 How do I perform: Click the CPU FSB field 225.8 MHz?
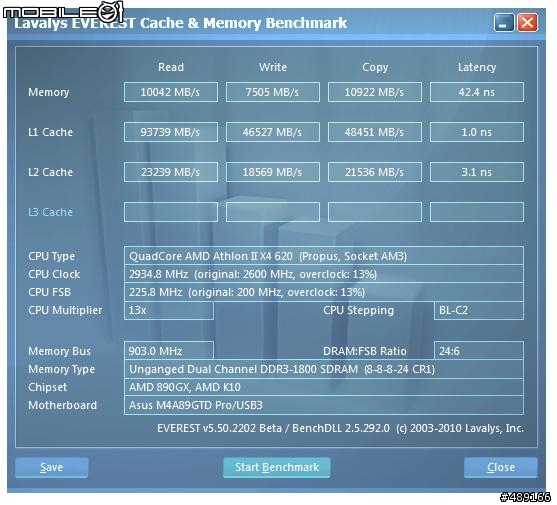[x=324, y=292]
